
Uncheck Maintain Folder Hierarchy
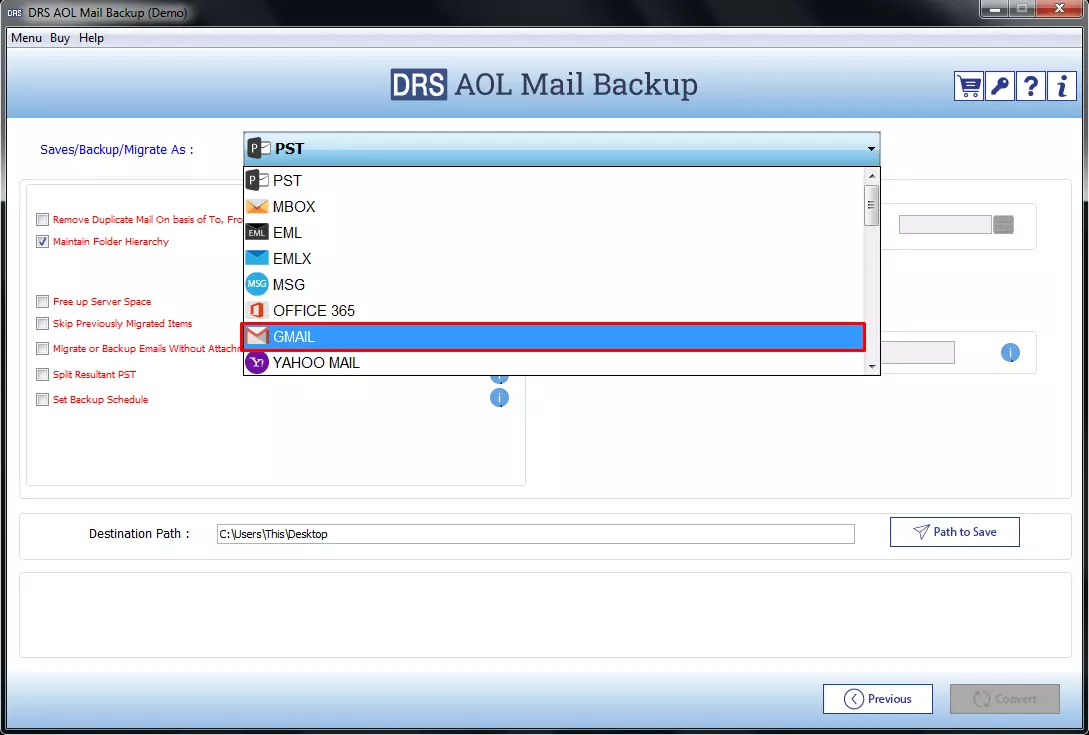pos(42,242)
